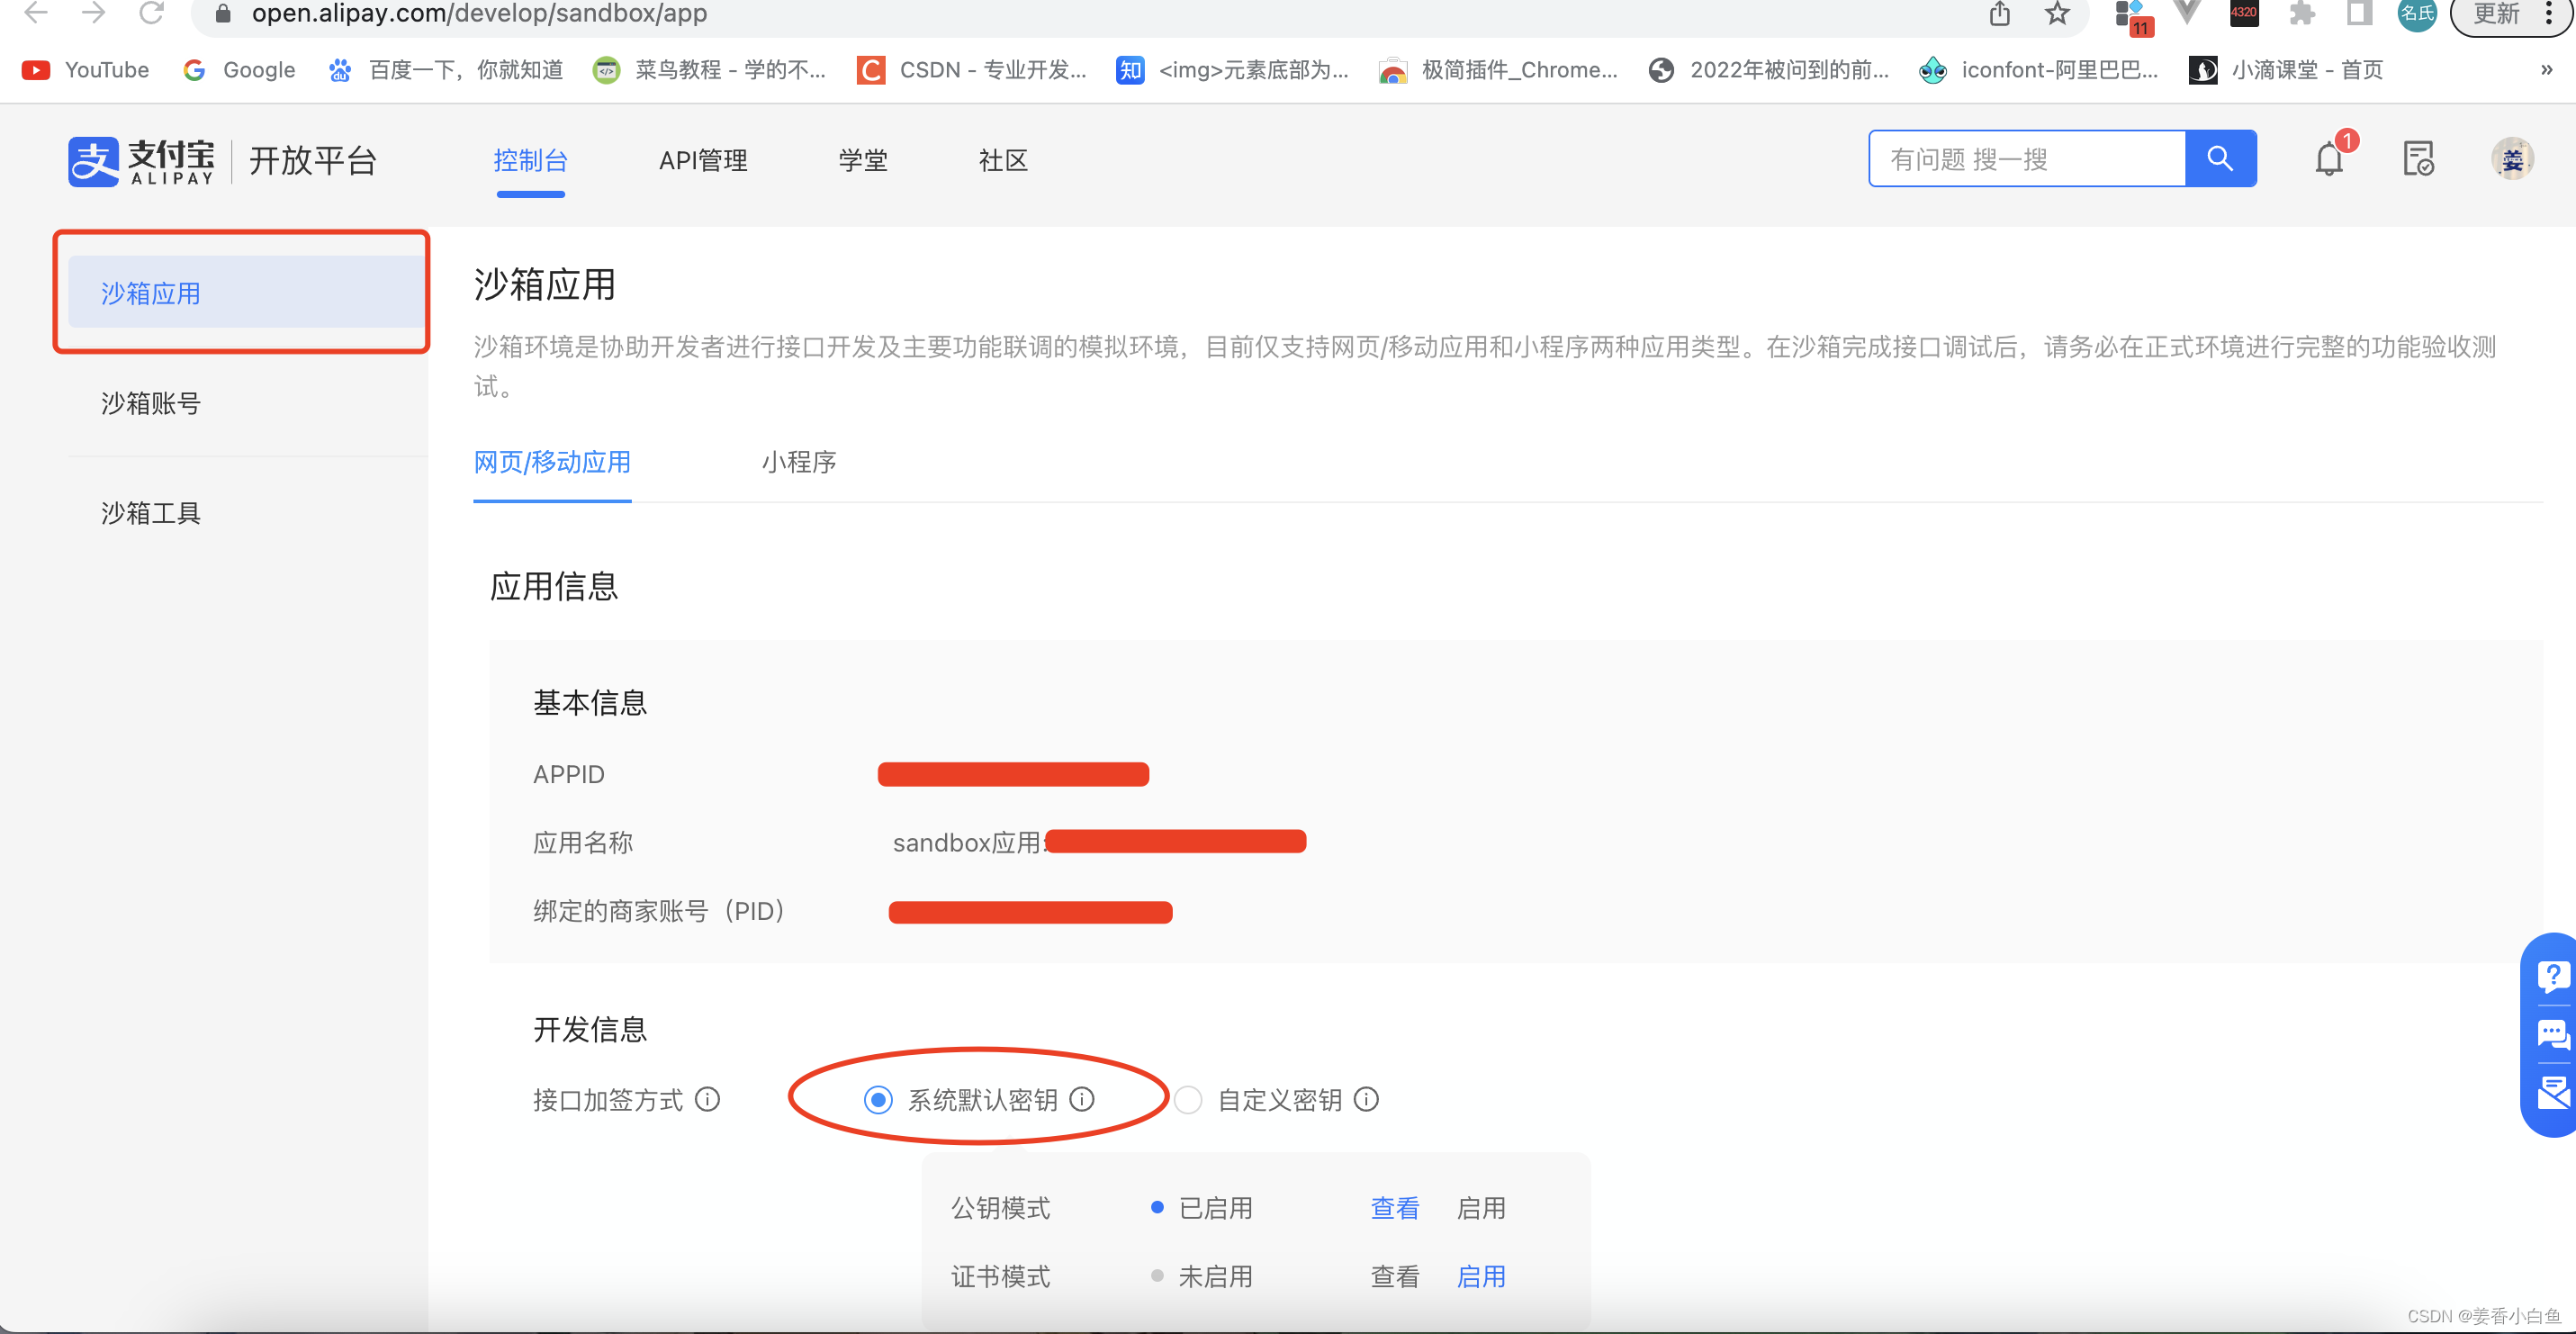The image size is (2576, 1334).
Task: Open 百度一下 bookmark
Action: (447, 70)
